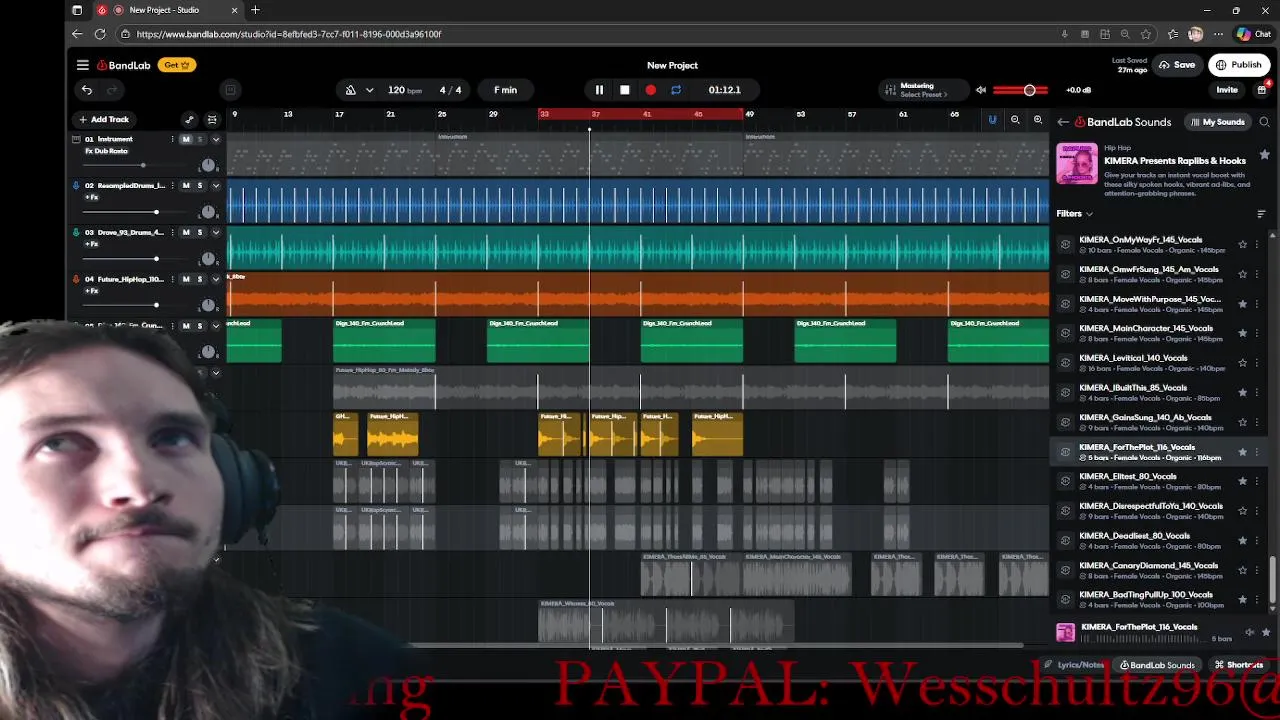Favorite the KIMERA Presents Raplibs pack
Image resolution: width=1280 pixels, height=720 pixels.
(1264, 155)
